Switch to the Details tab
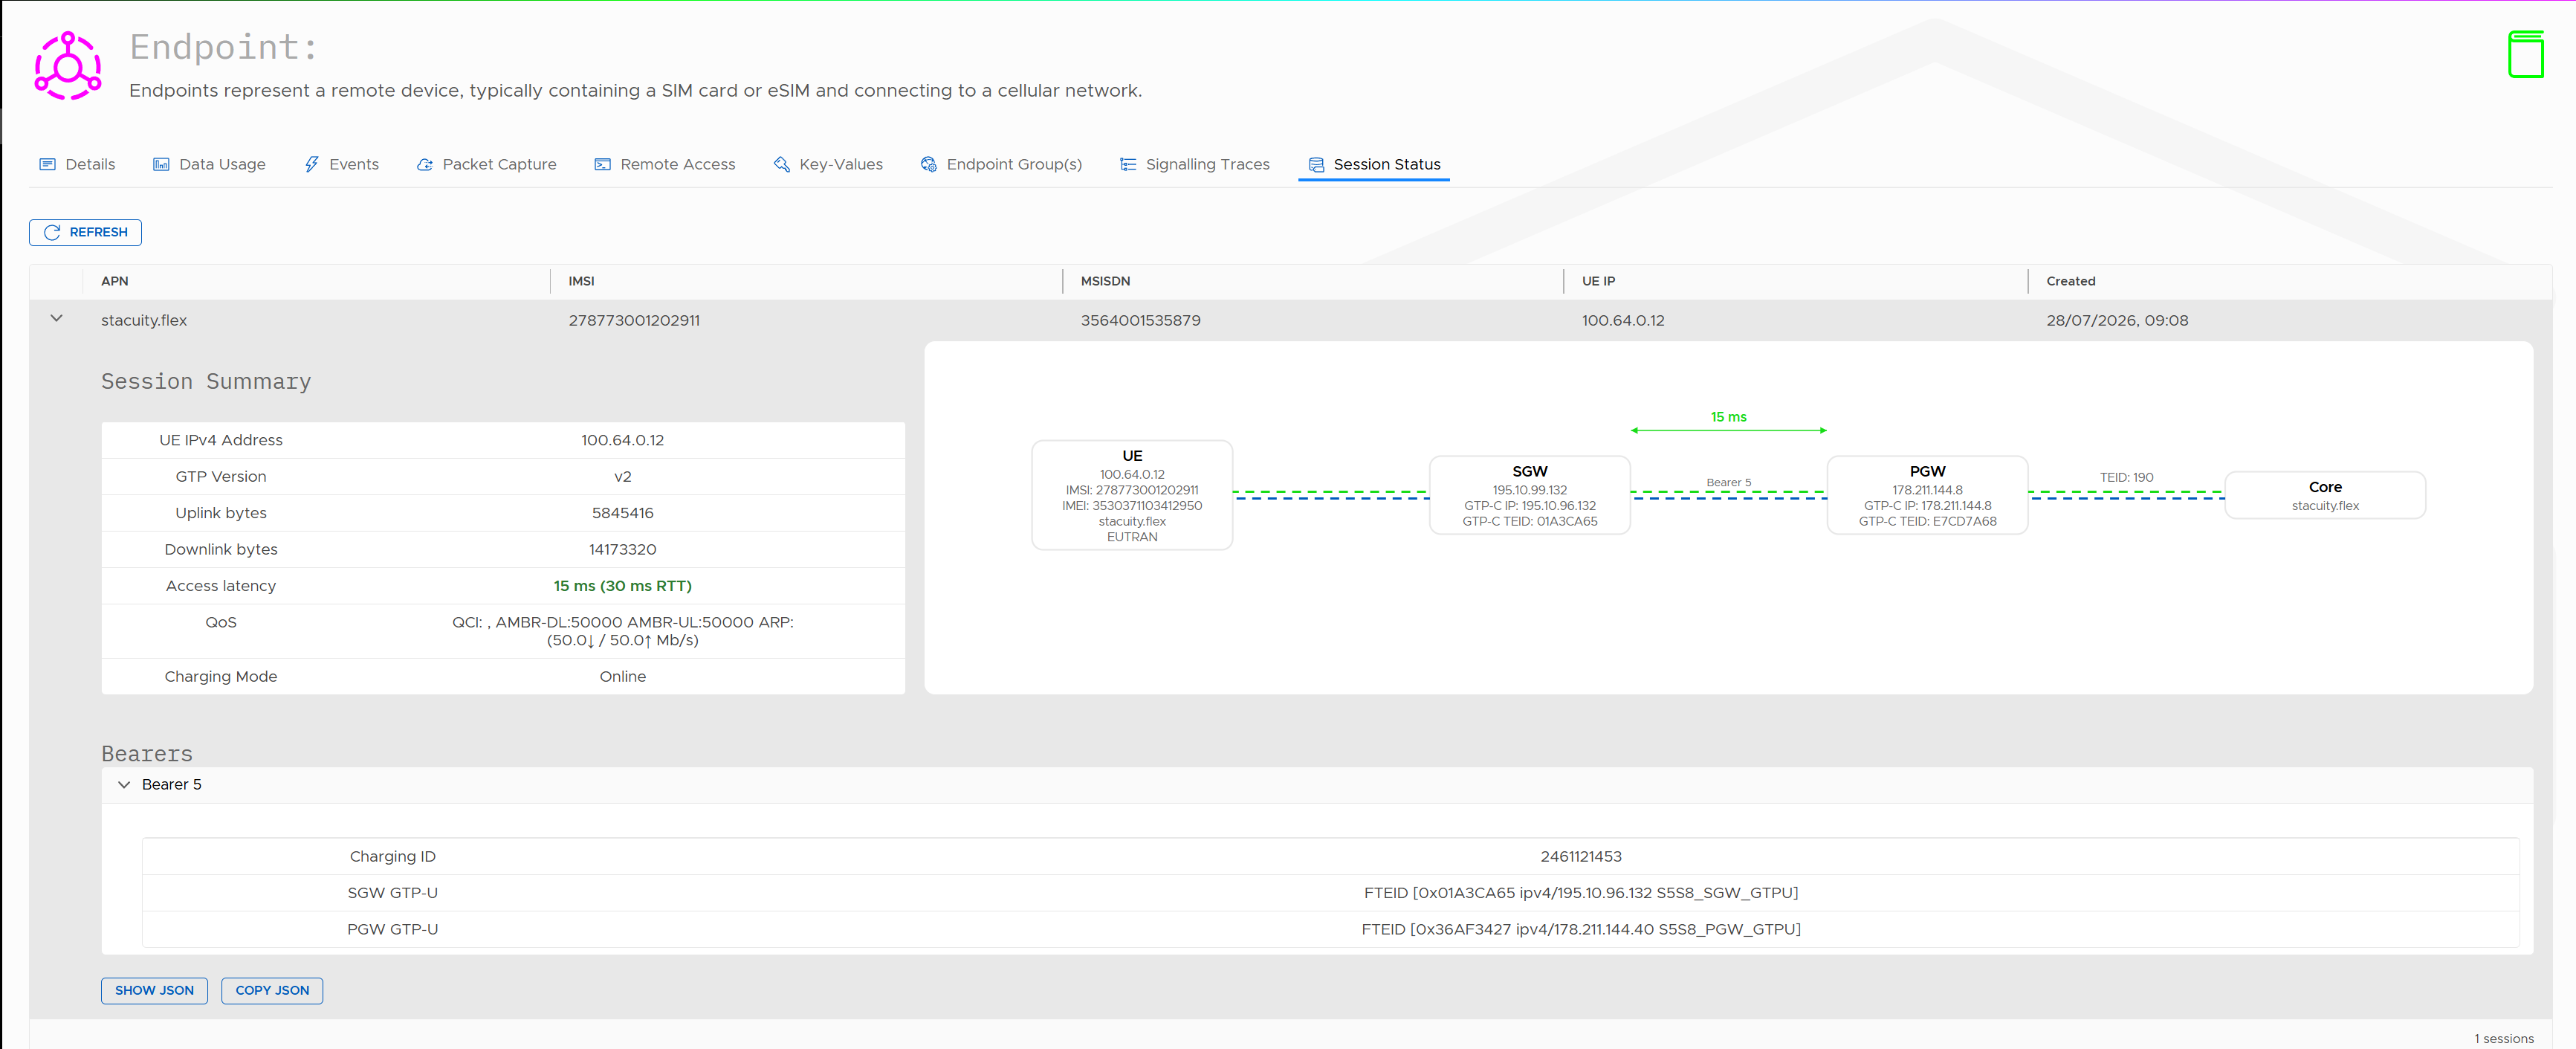The width and height of the screenshot is (2576, 1049). [77, 164]
